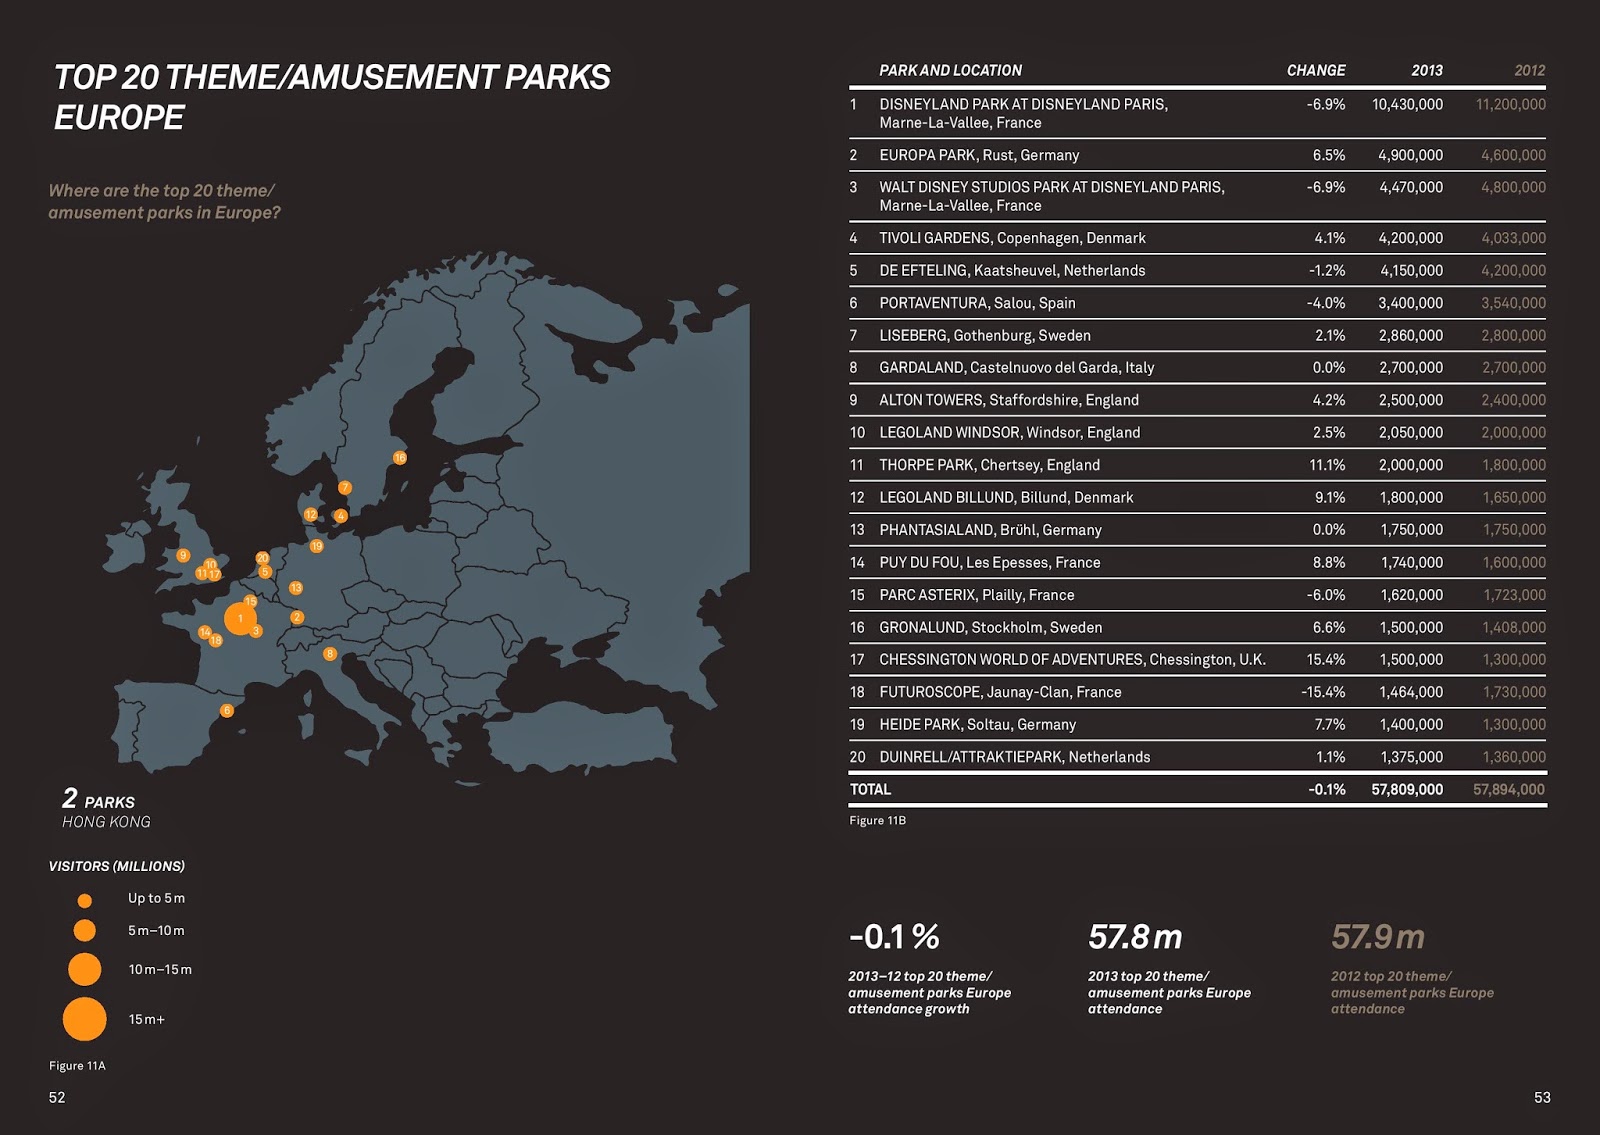Viewport: 1600px width, 1135px height.
Task: Select map marker 4 in Denmark
Action: pyautogui.click(x=341, y=516)
